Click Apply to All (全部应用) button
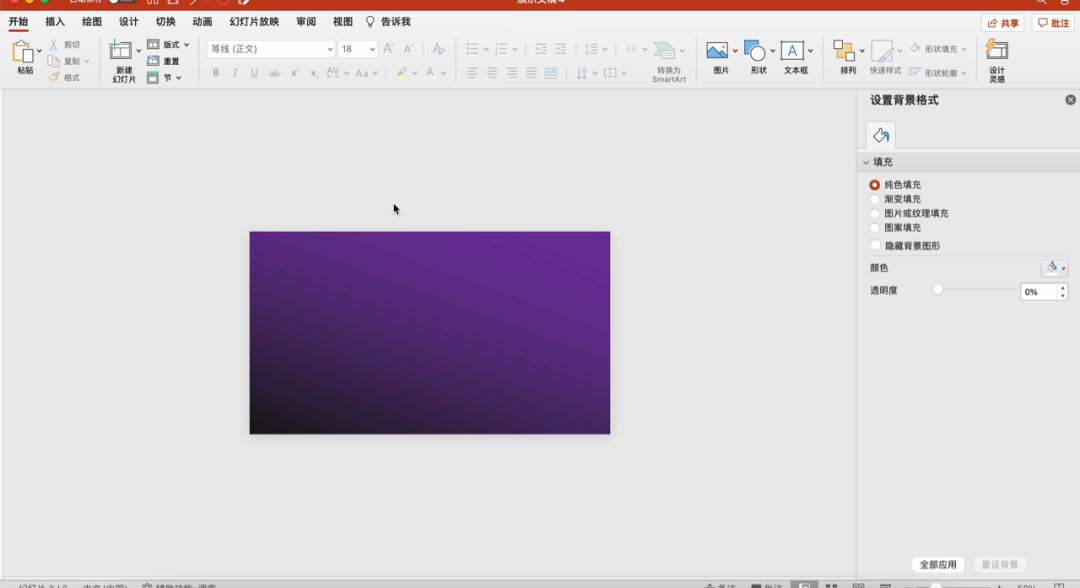 (x=938, y=565)
